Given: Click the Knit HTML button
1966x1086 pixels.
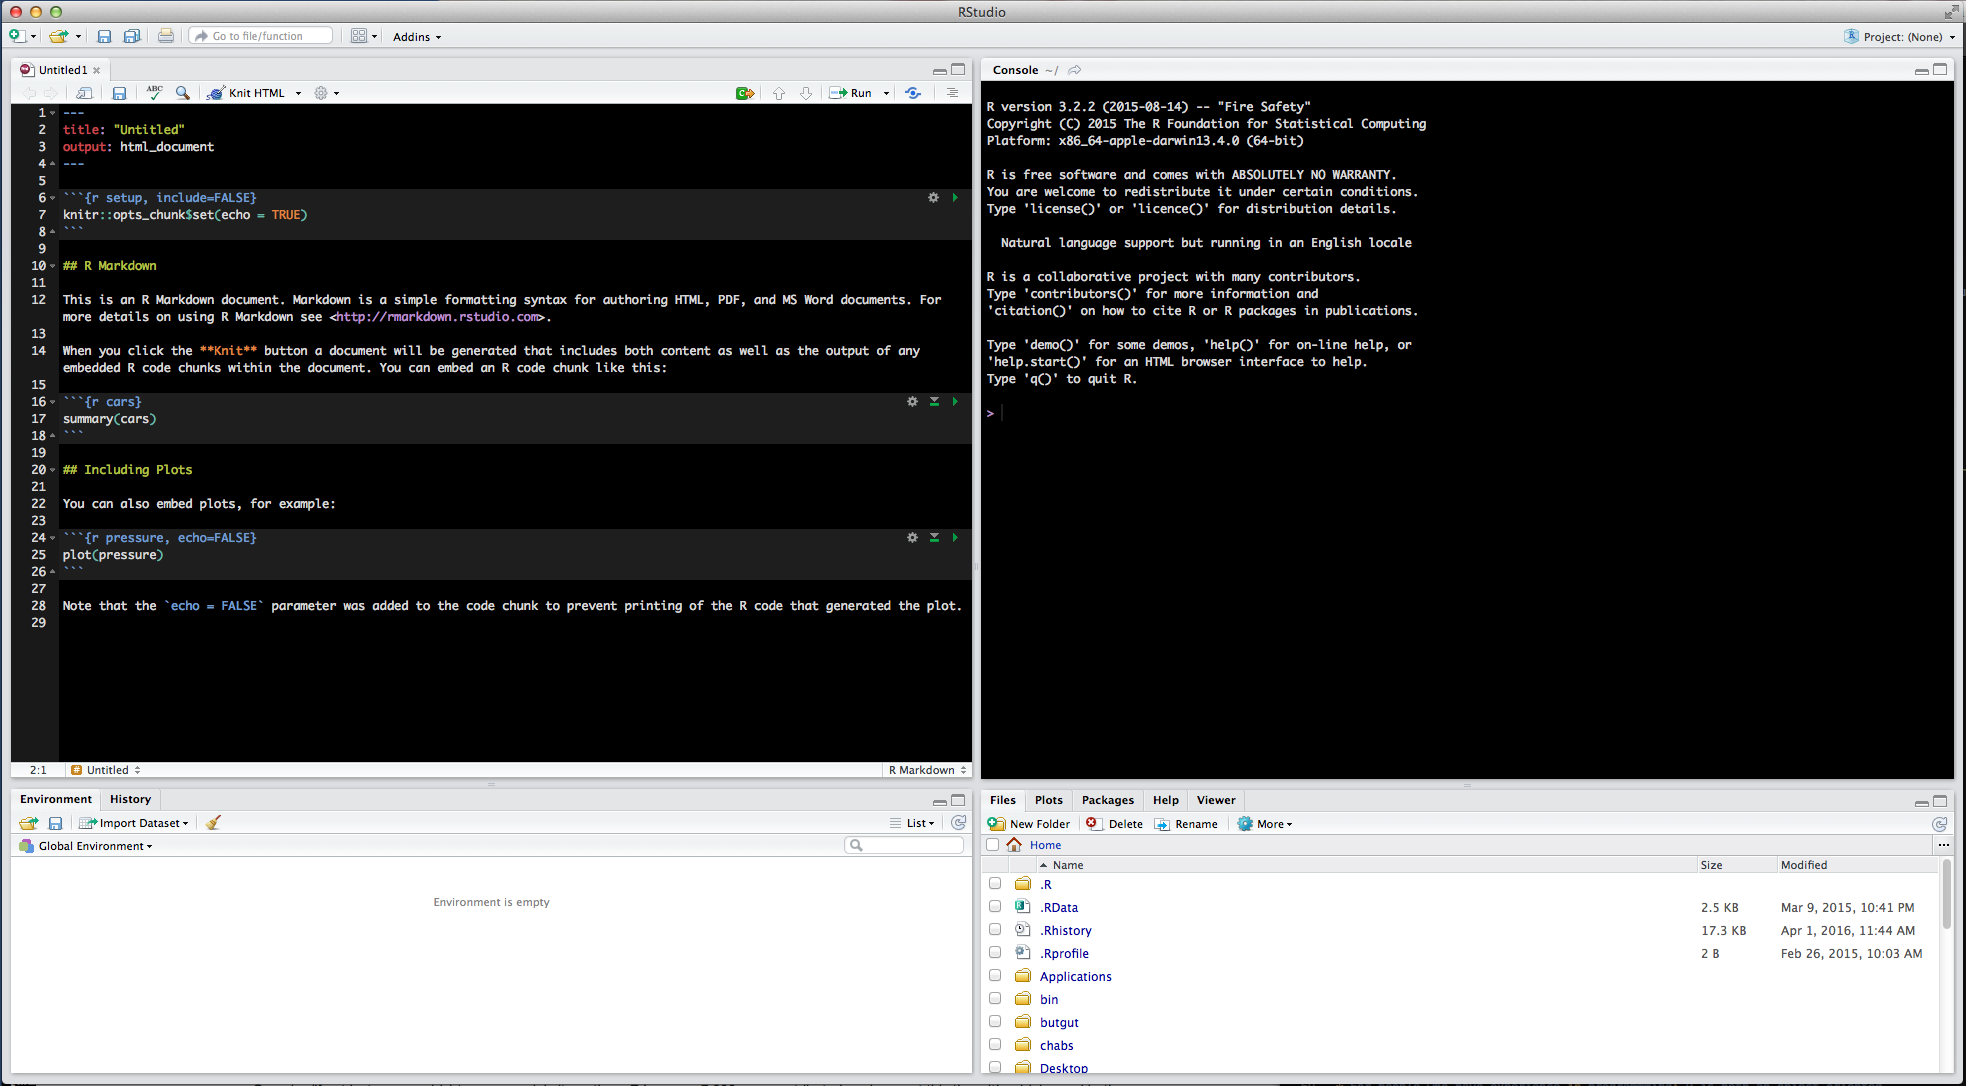Looking at the screenshot, I should coord(247,93).
